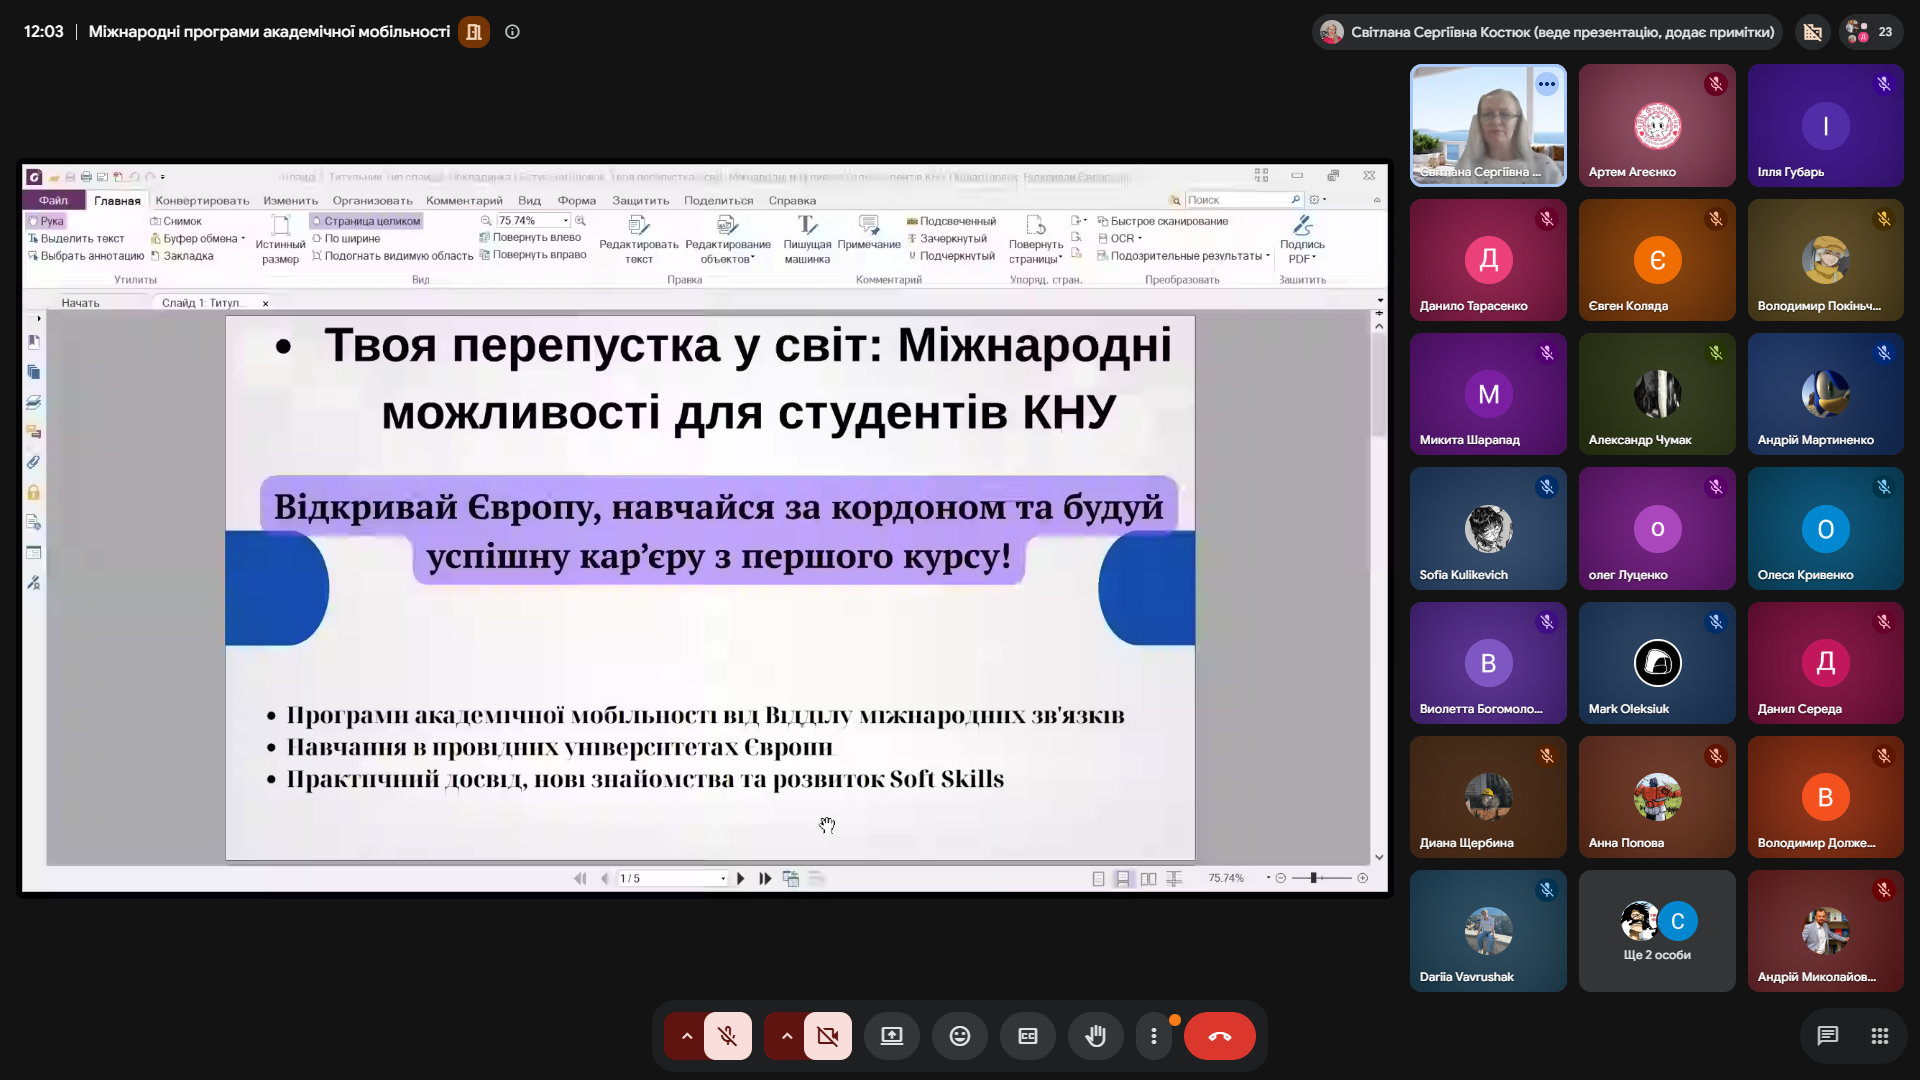Toggle the camera off button
Viewport: 1920px width, 1080px height.
827,1036
